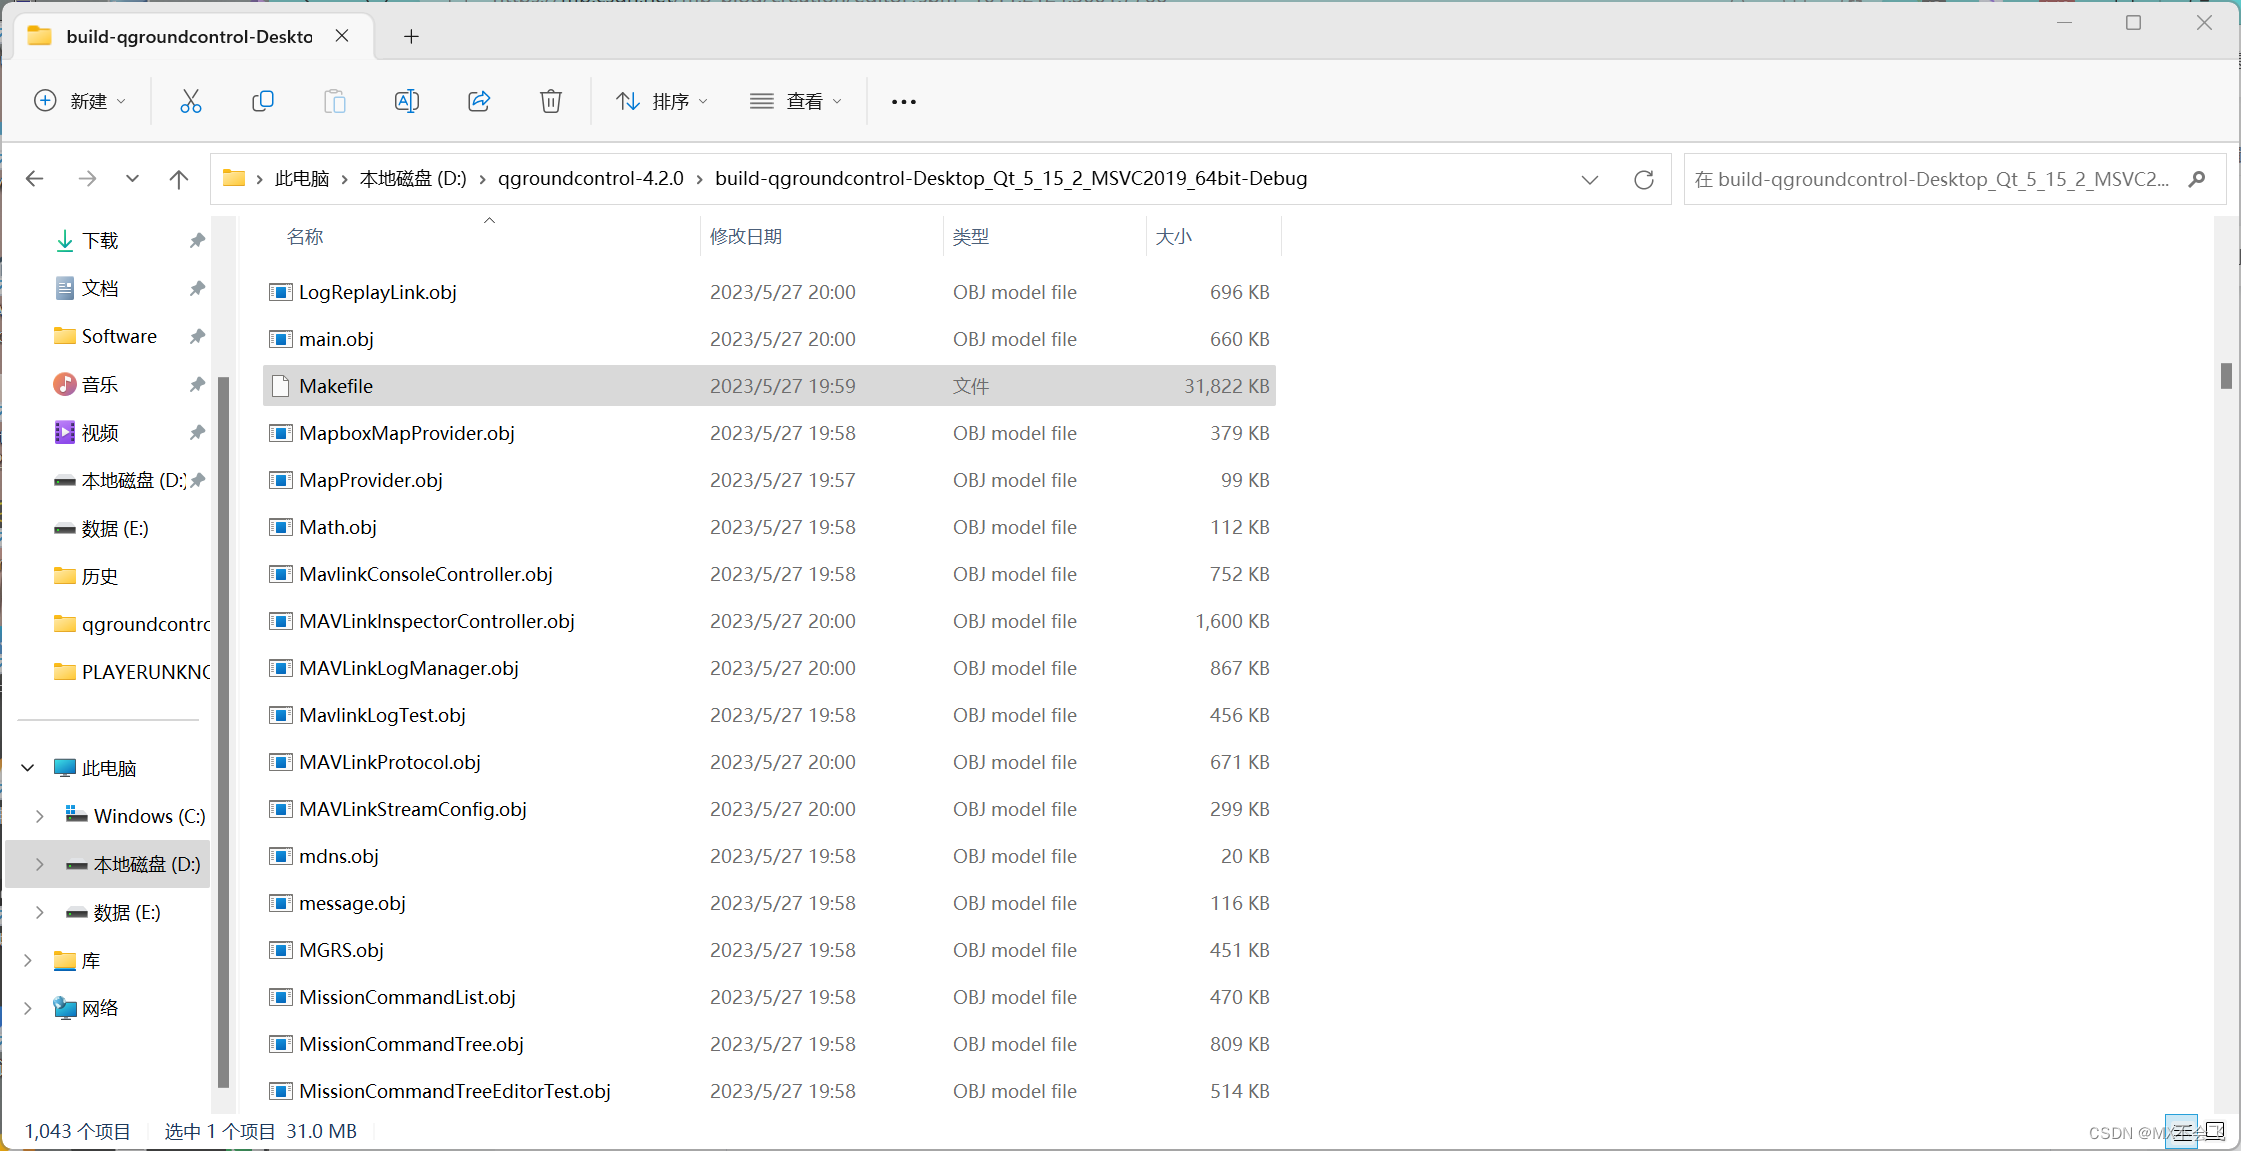The width and height of the screenshot is (2241, 1151).
Task: Share the selected Makefile
Action: point(478,100)
